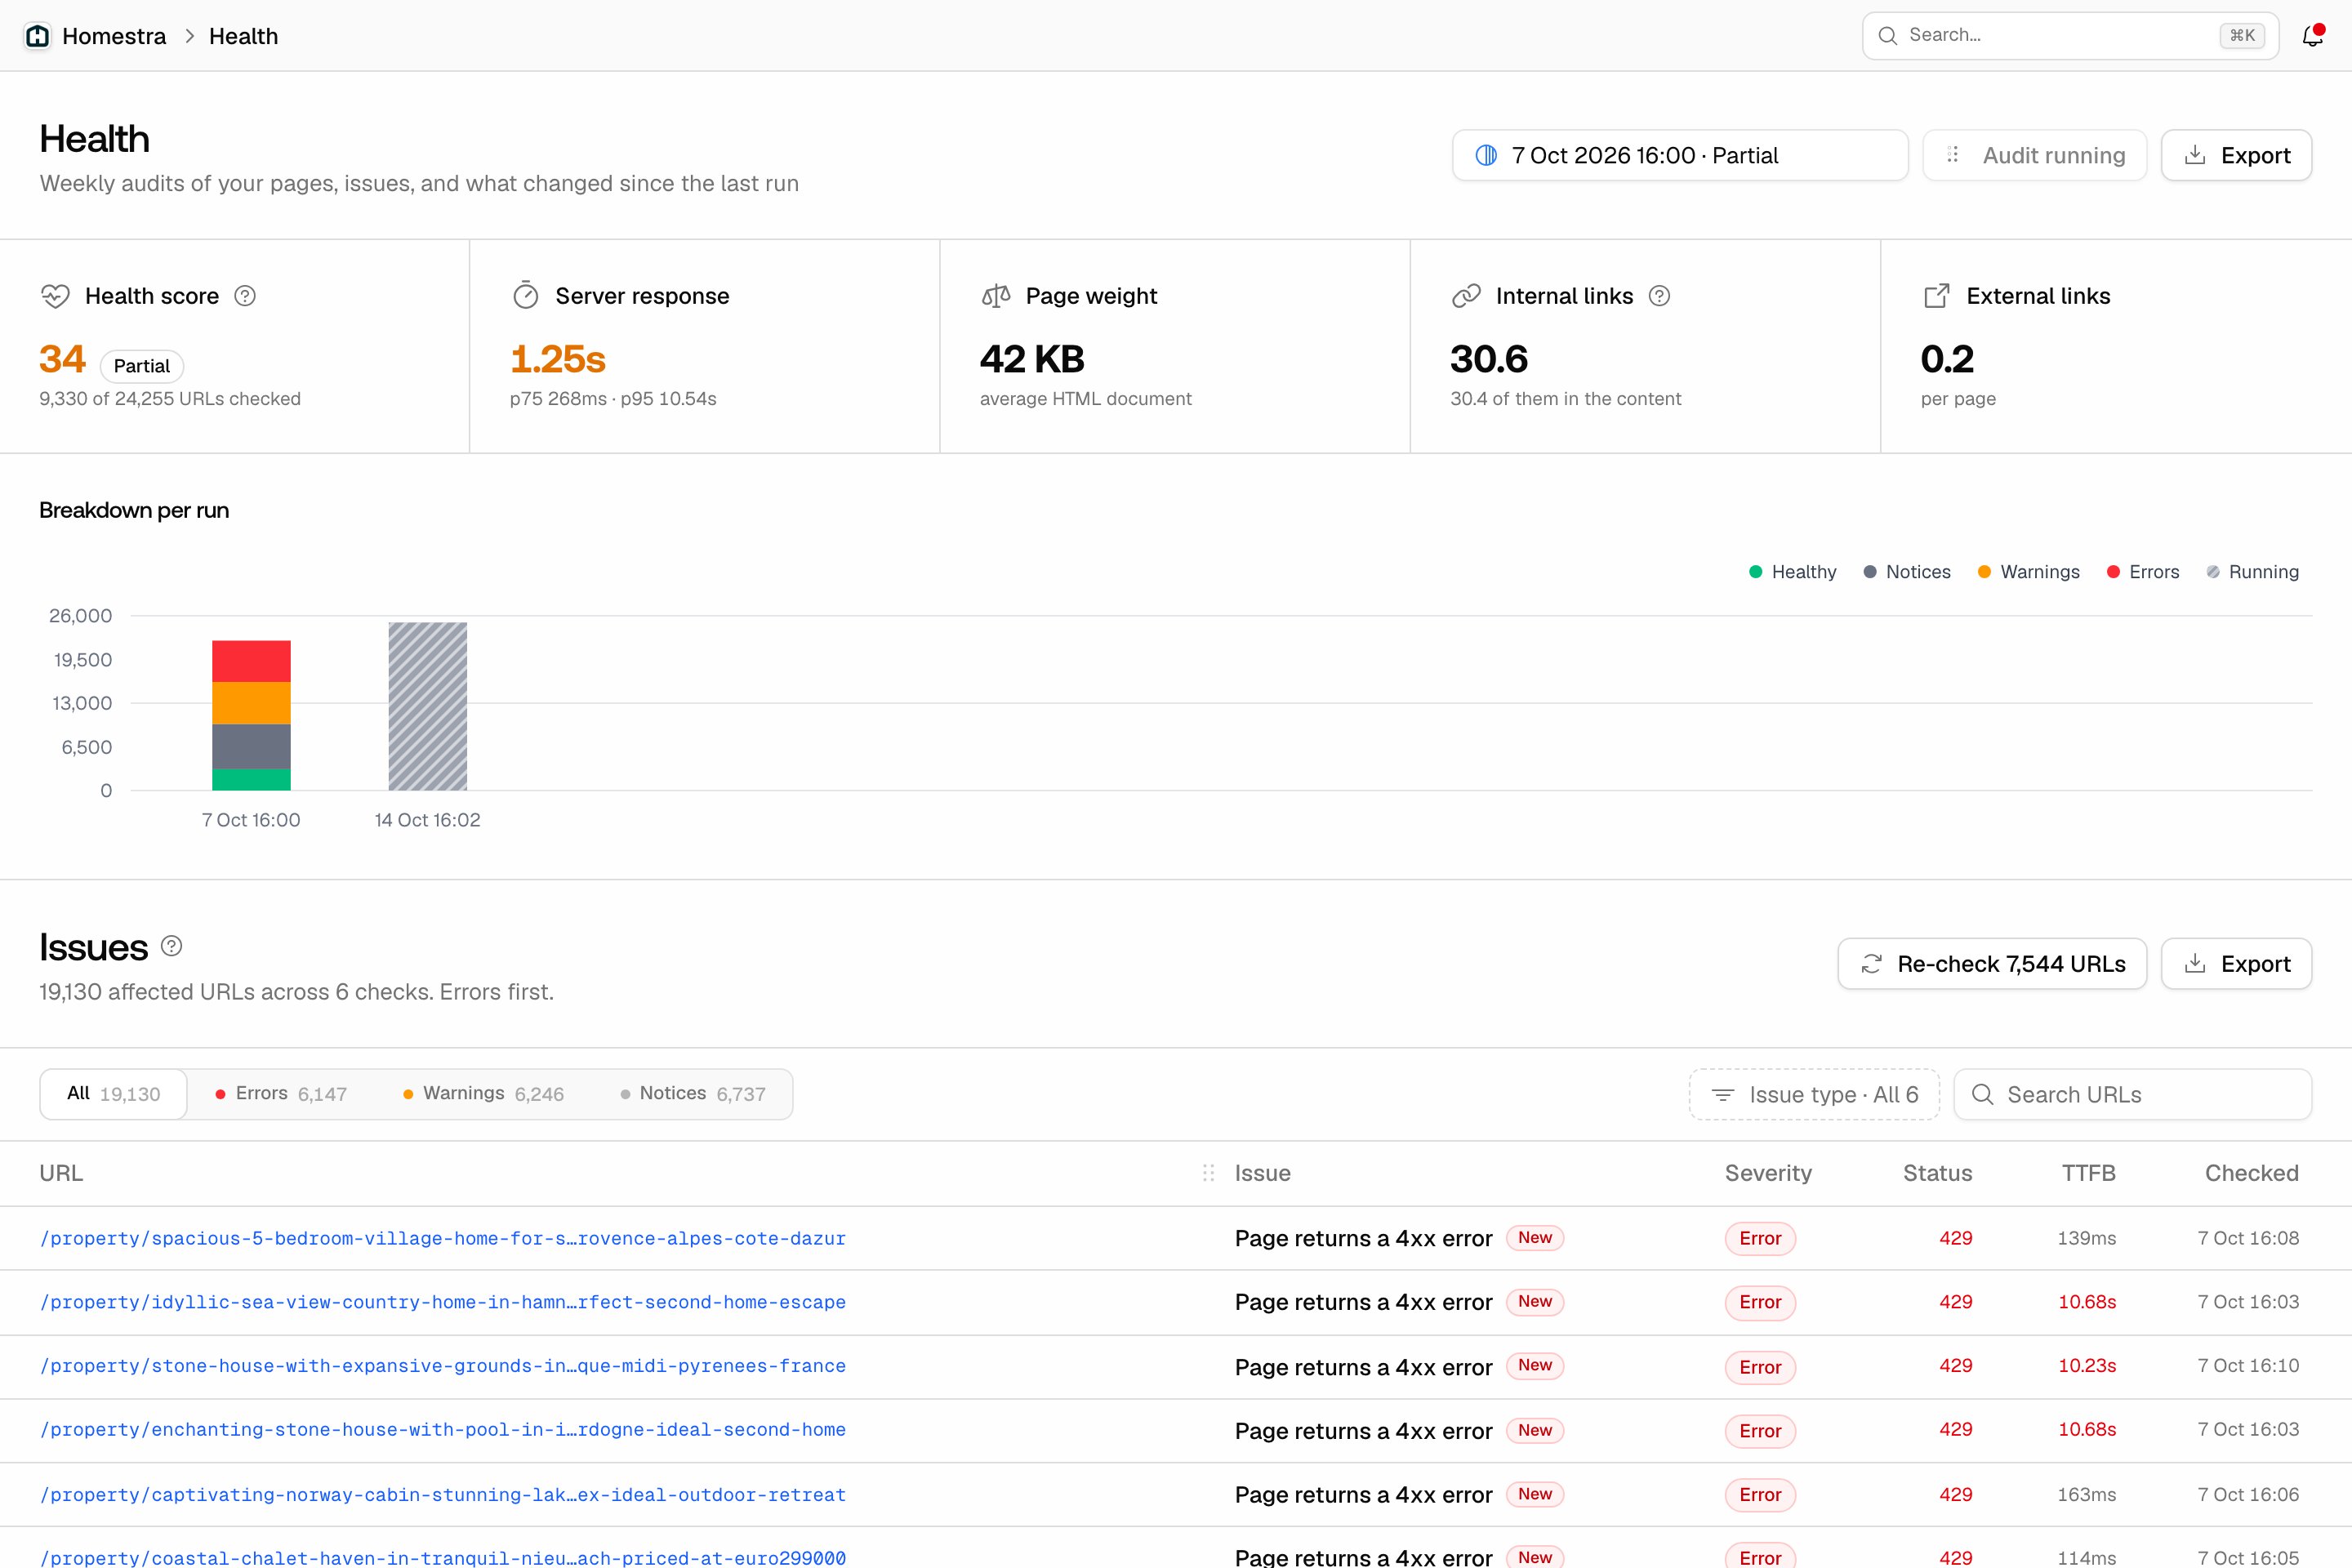This screenshot has height=1568, width=2352.
Task: Click the External links arrow icon
Action: pyautogui.click(x=1937, y=296)
